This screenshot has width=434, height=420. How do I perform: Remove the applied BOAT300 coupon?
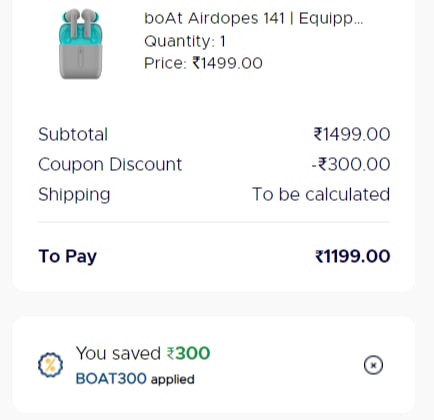click(373, 365)
